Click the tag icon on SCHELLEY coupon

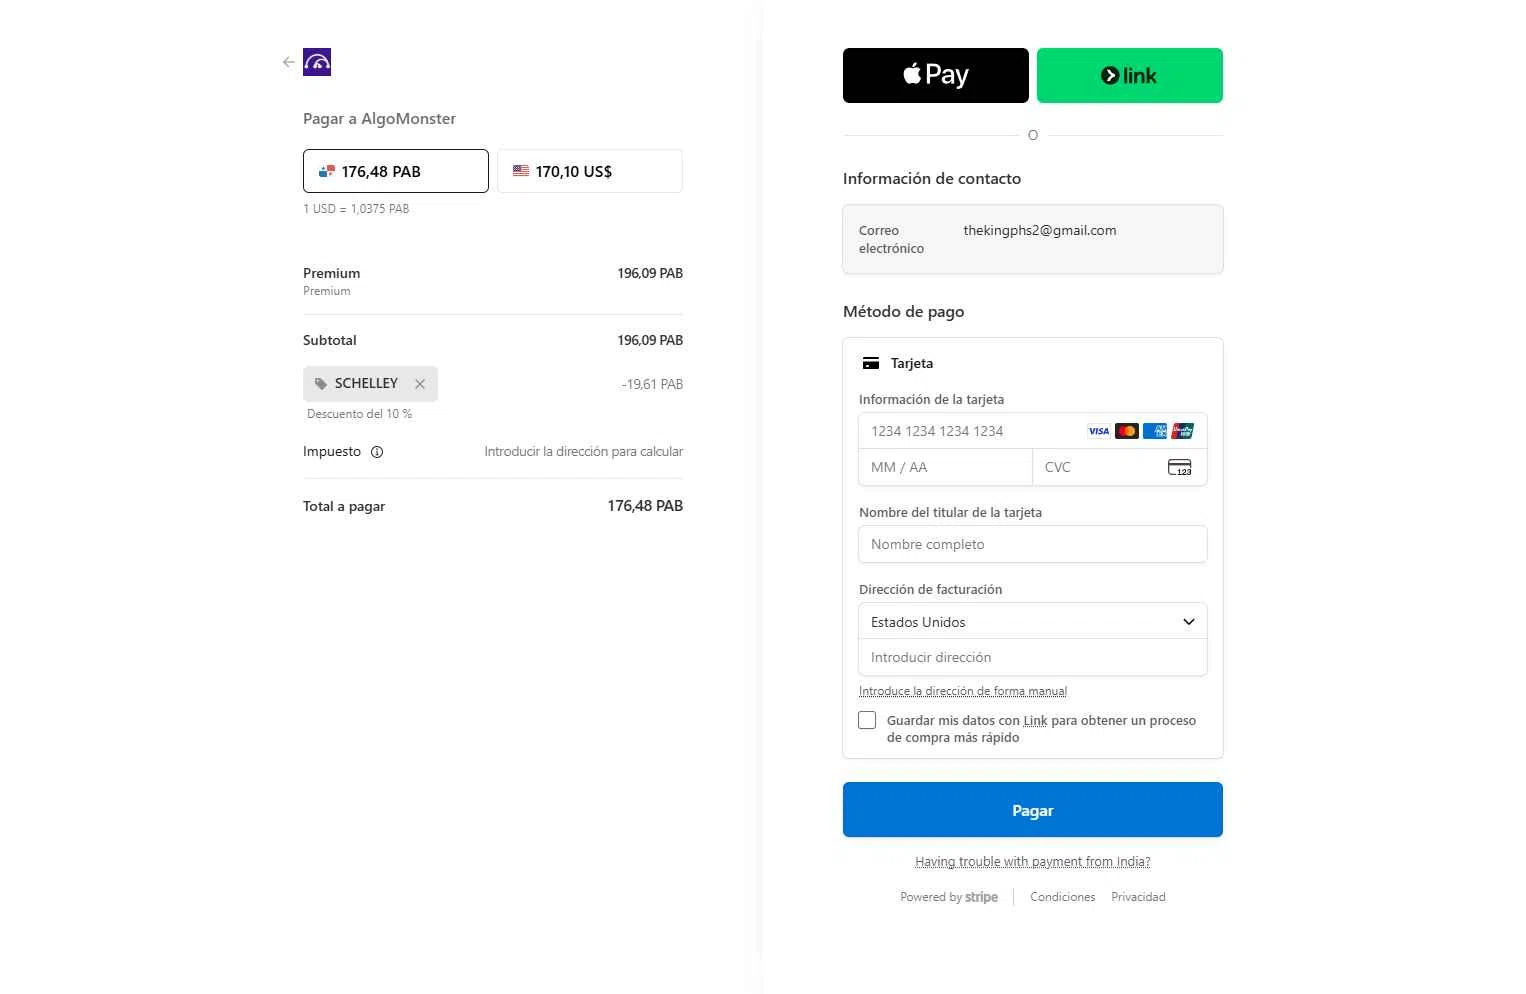pos(321,384)
